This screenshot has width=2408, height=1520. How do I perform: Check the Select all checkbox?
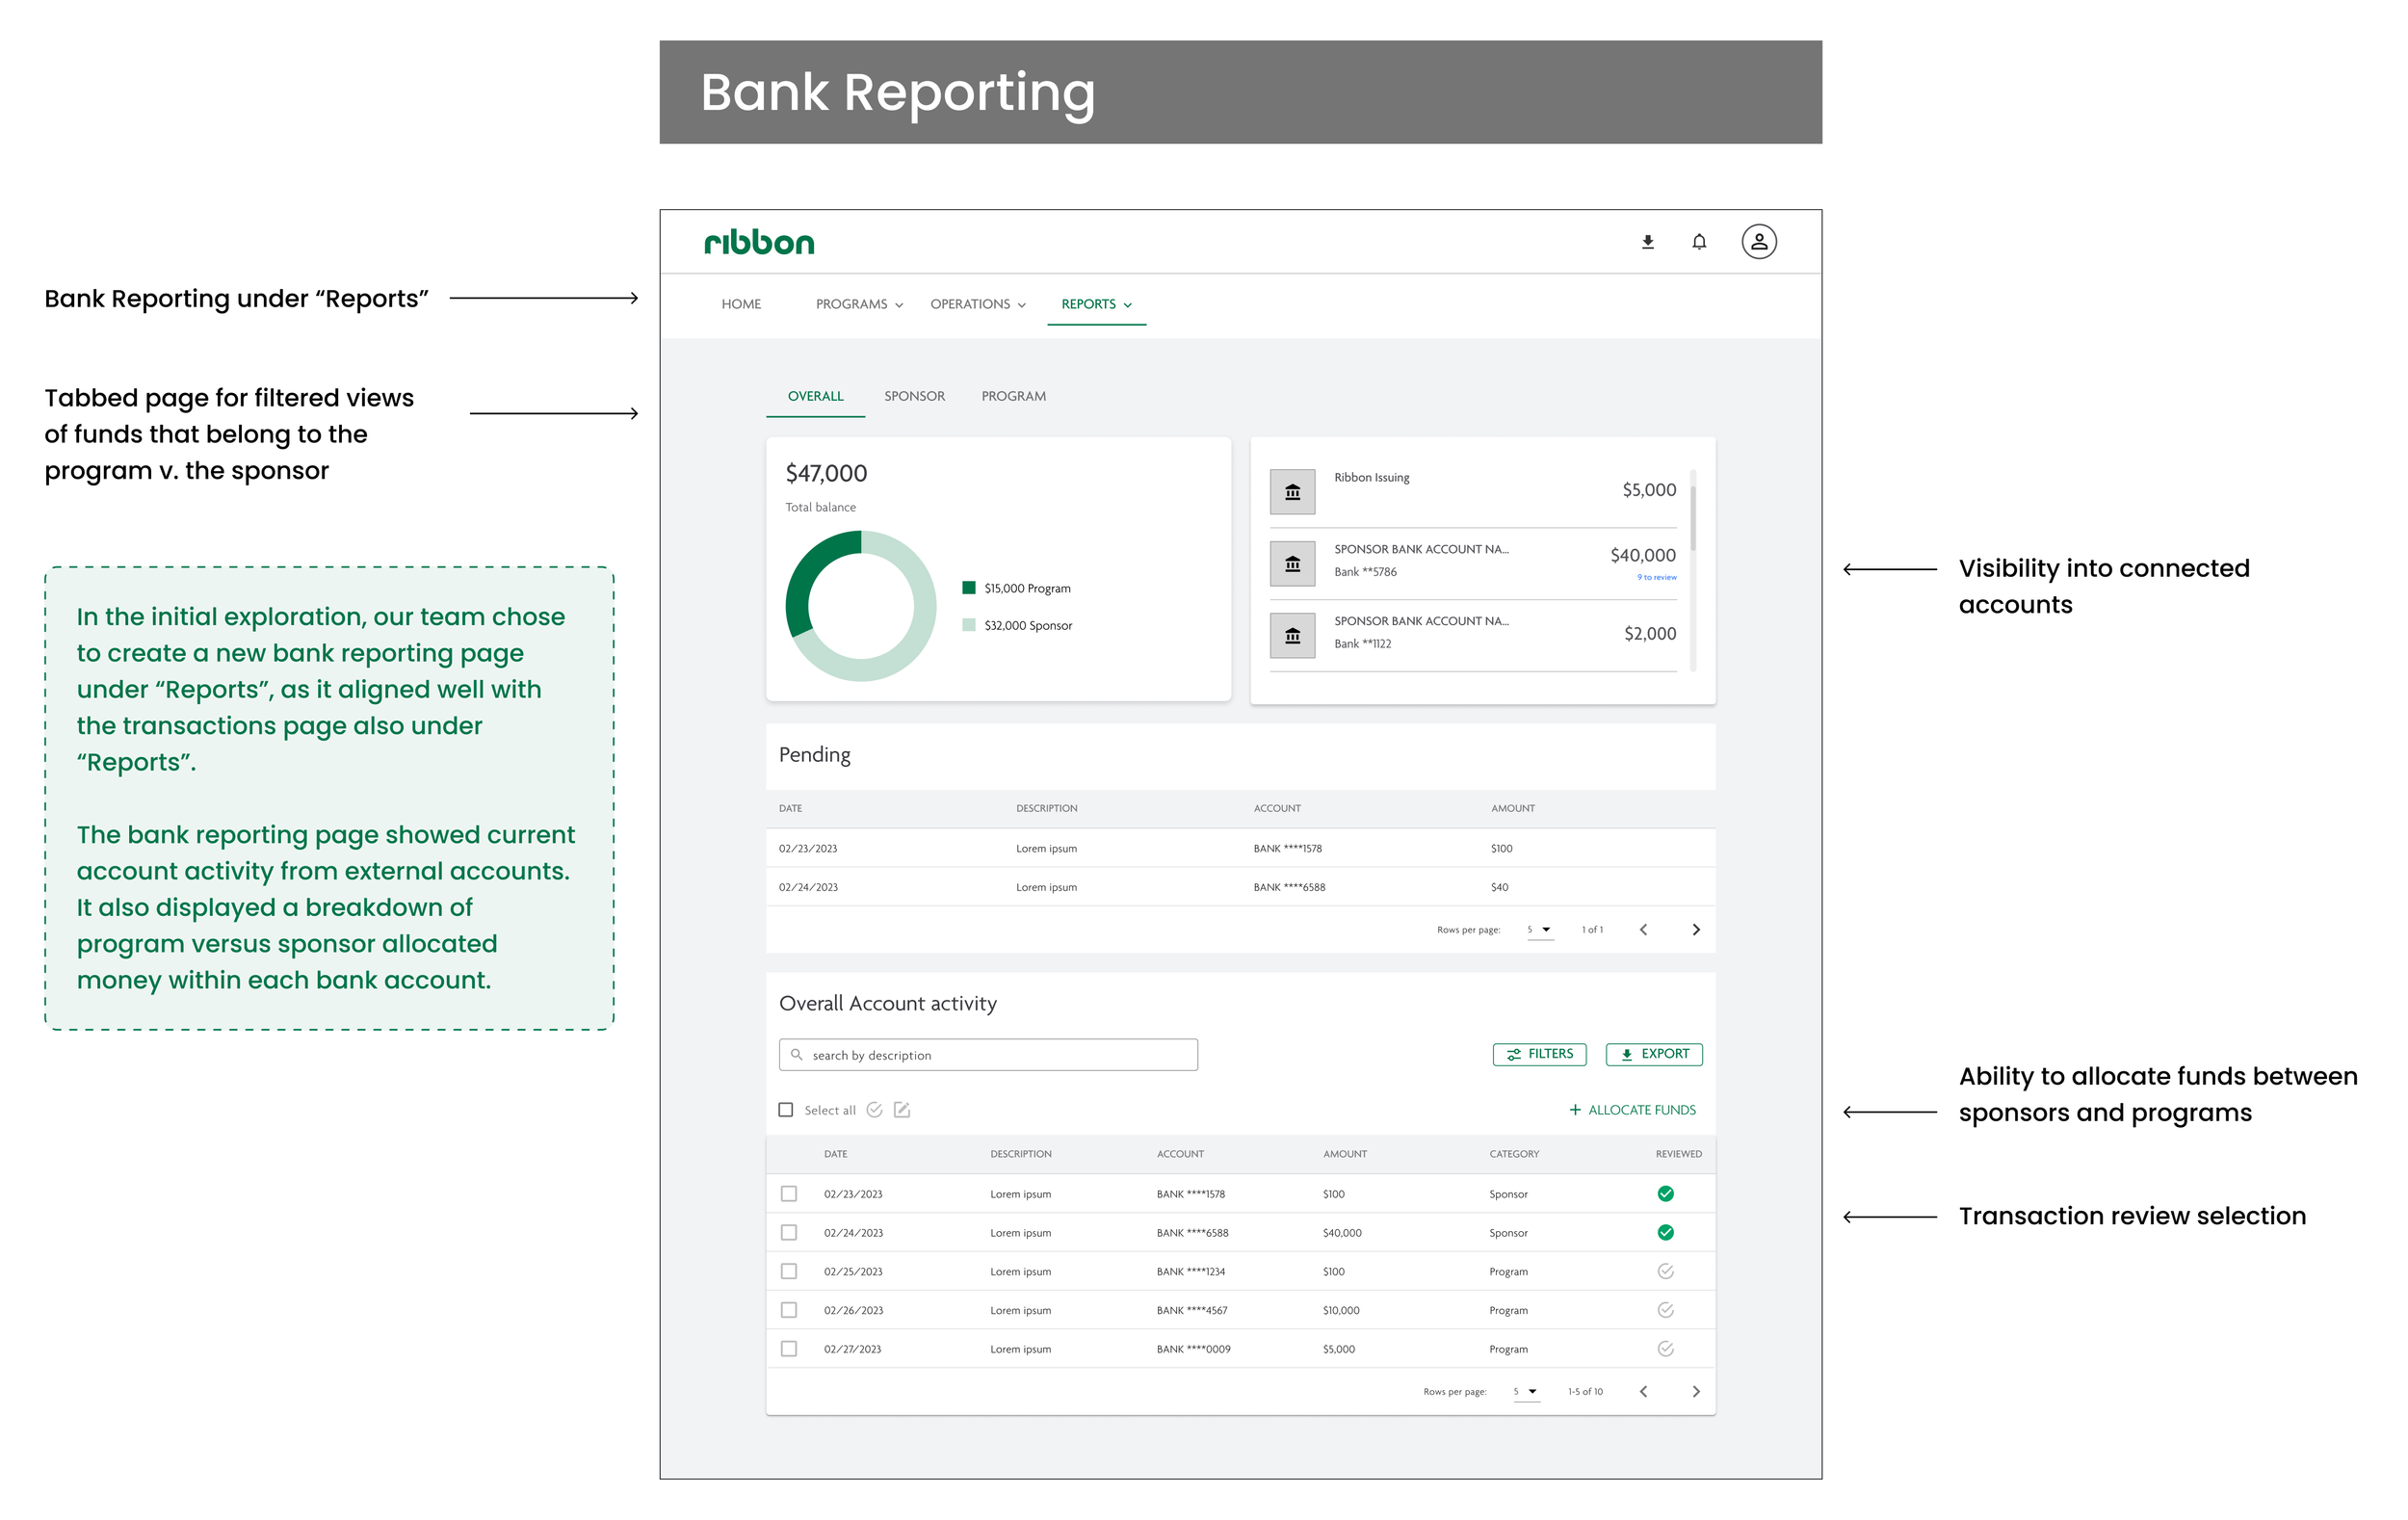[x=786, y=1110]
